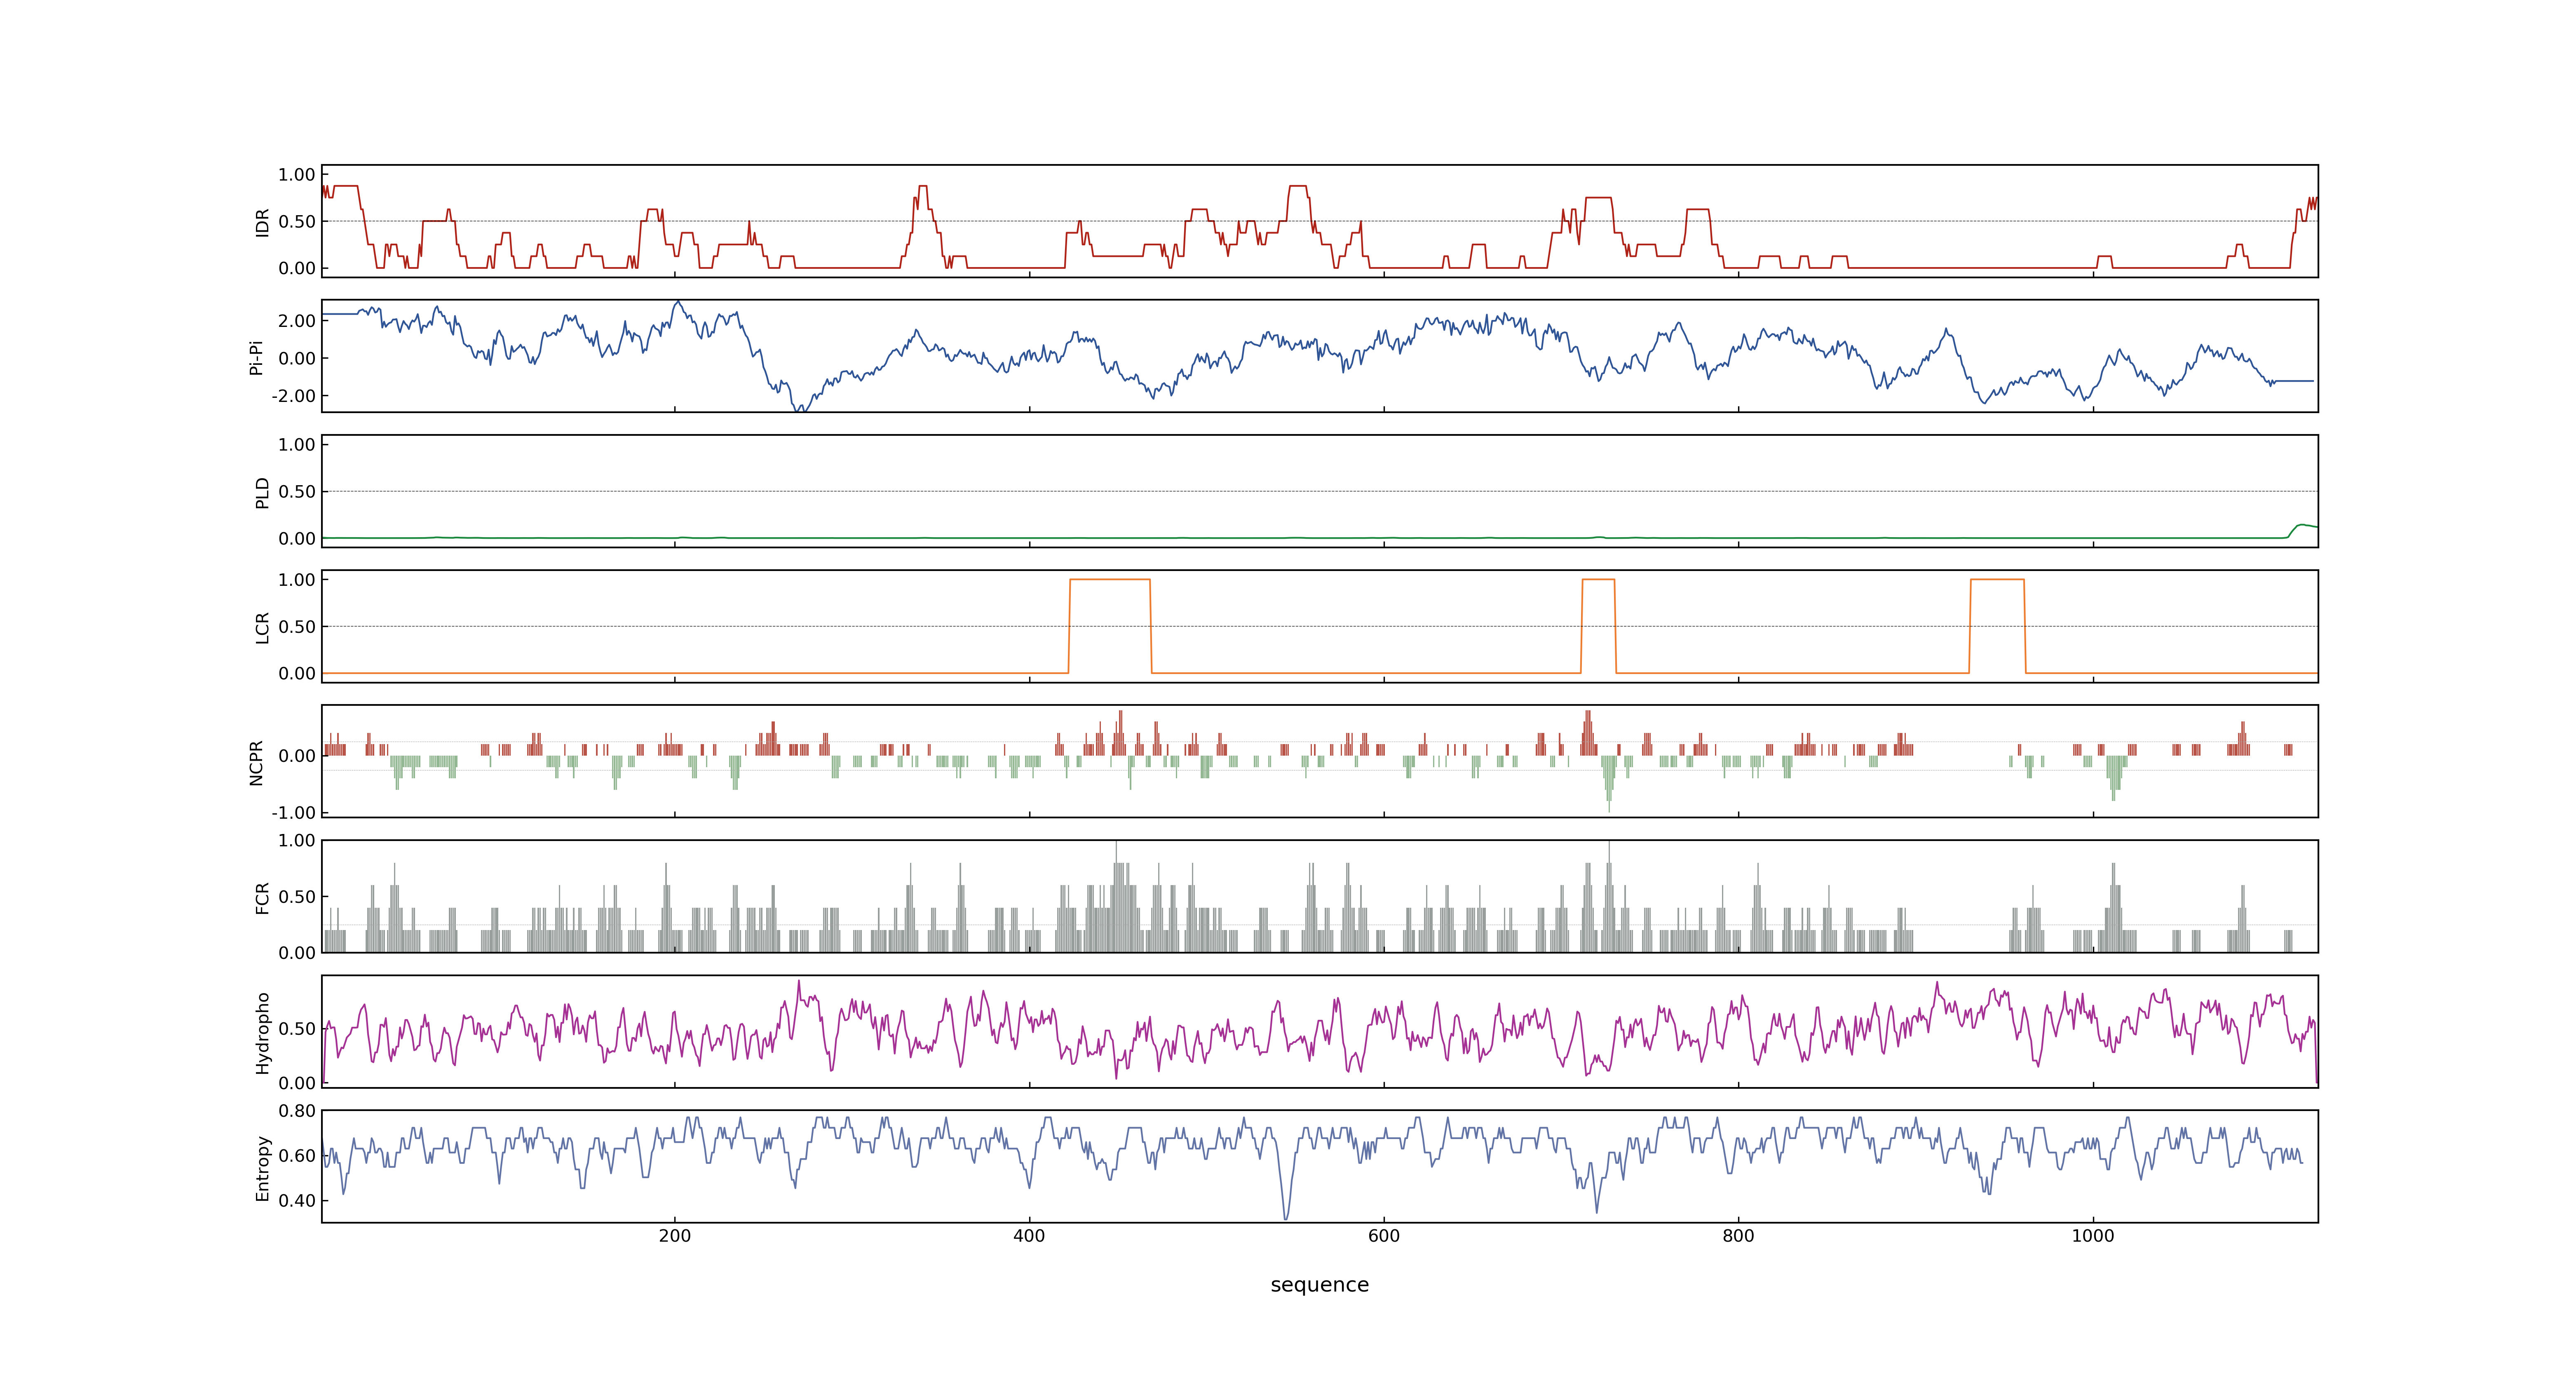
Task: Click the 0.60 tick of the Entropy panel
Action: click(x=297, y=1156)
